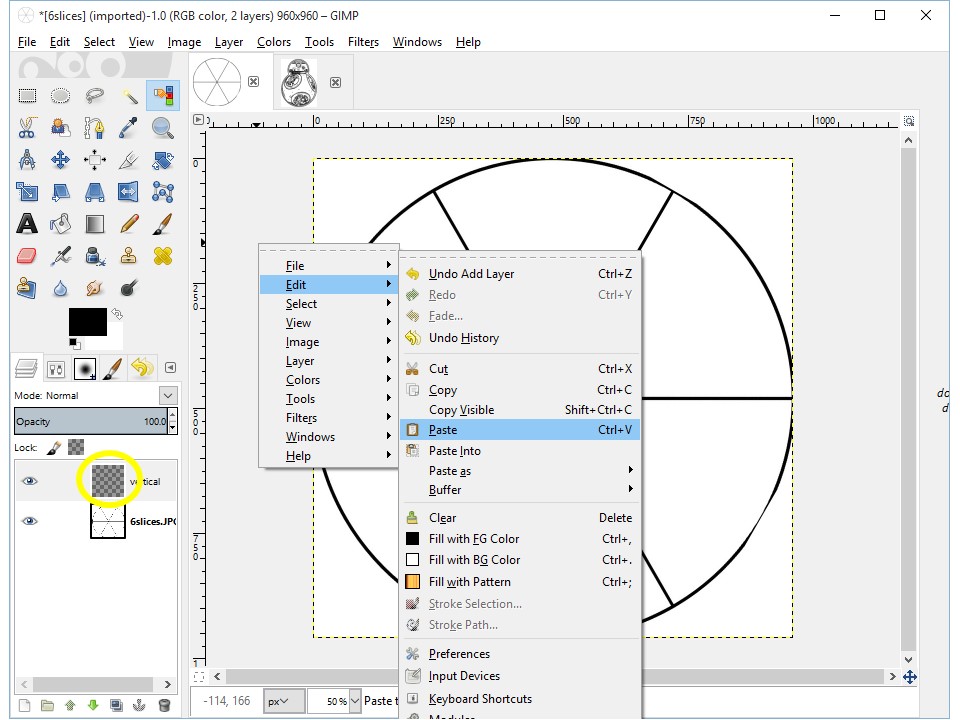The width and height of the screenshot is (960, 720).
Task: Reset colors to default black and white
Action: tap(75, 344)
